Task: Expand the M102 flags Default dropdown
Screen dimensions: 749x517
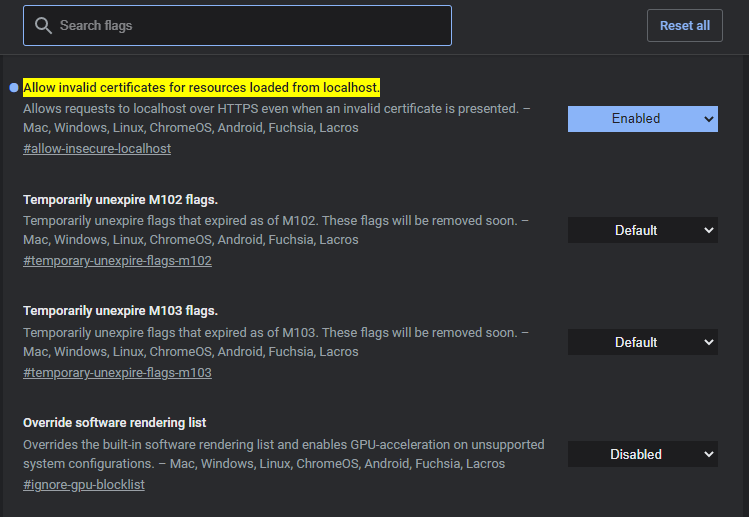Action: (x=642, y=230)
